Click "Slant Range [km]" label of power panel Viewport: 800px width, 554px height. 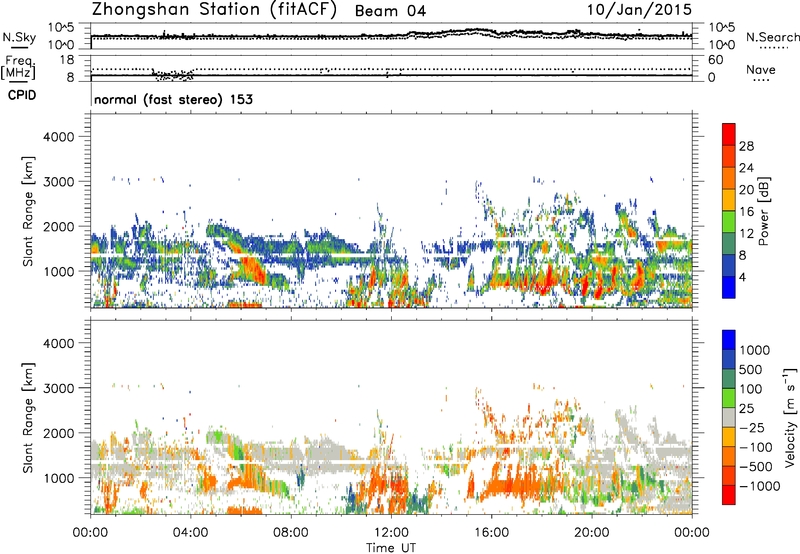[28, 211]
